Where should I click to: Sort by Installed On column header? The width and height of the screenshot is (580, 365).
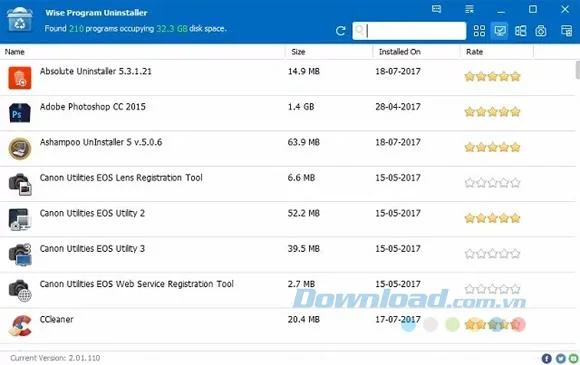[x=399, y=52]
